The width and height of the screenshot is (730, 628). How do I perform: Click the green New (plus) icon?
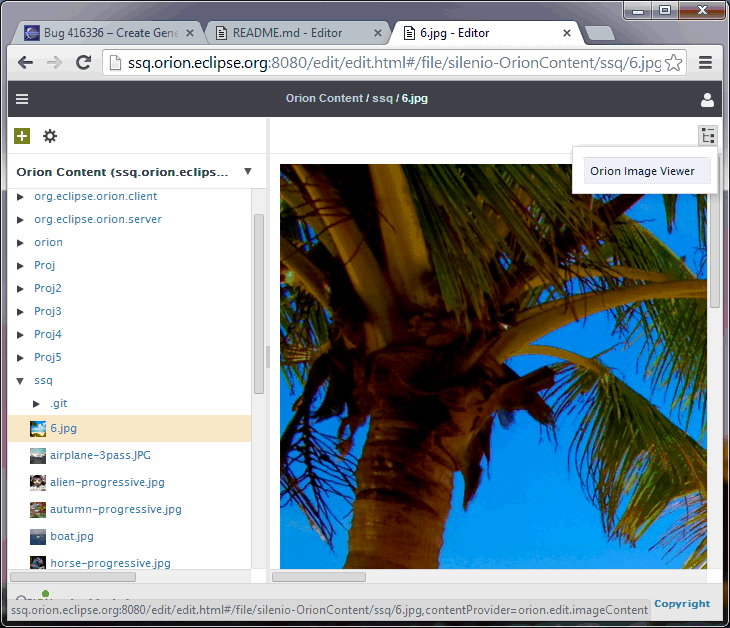(22, 136)
